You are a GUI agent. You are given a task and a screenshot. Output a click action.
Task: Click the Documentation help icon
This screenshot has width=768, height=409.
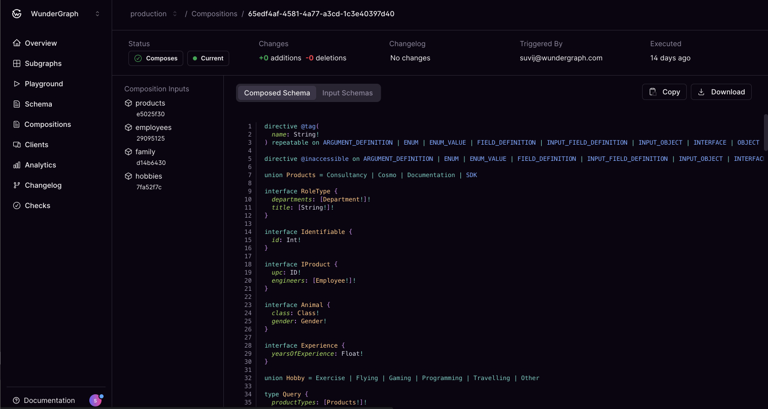tap(16, 401)
